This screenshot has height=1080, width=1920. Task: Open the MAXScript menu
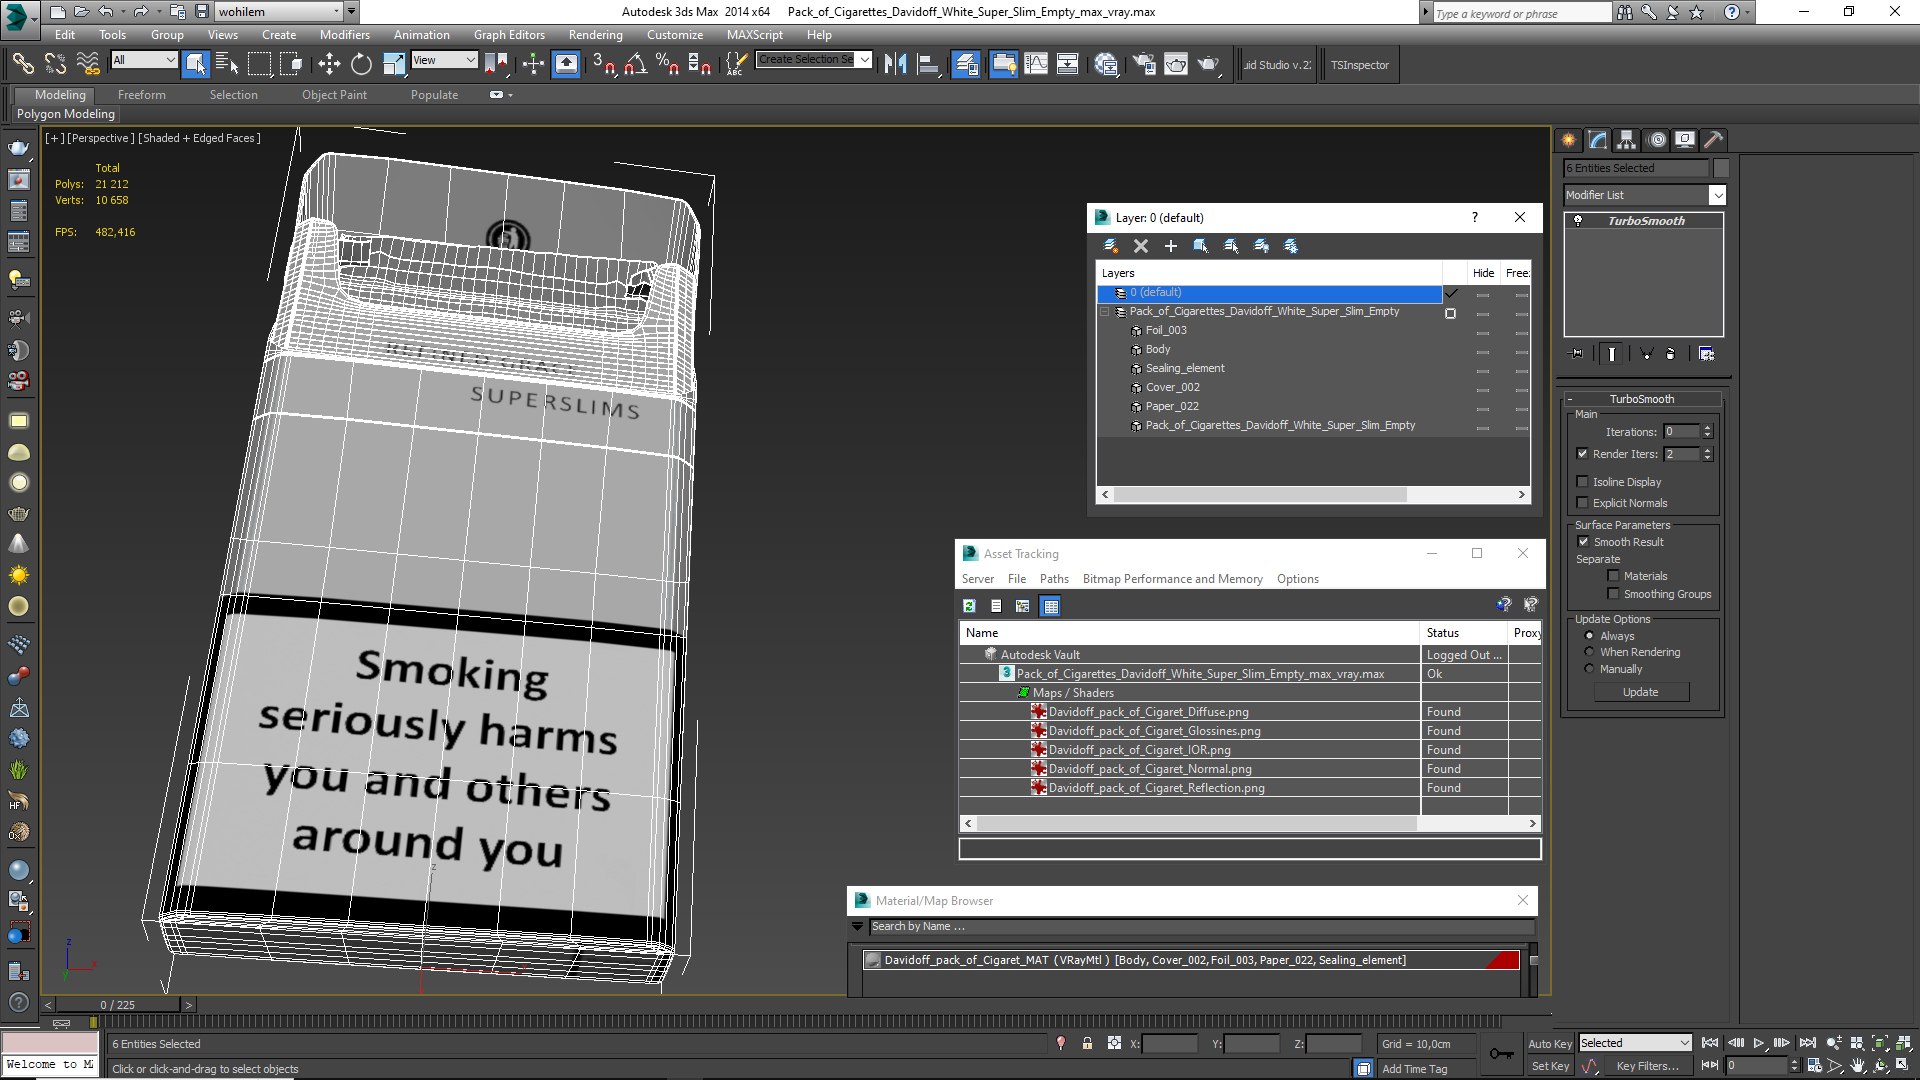click(755, 35)
